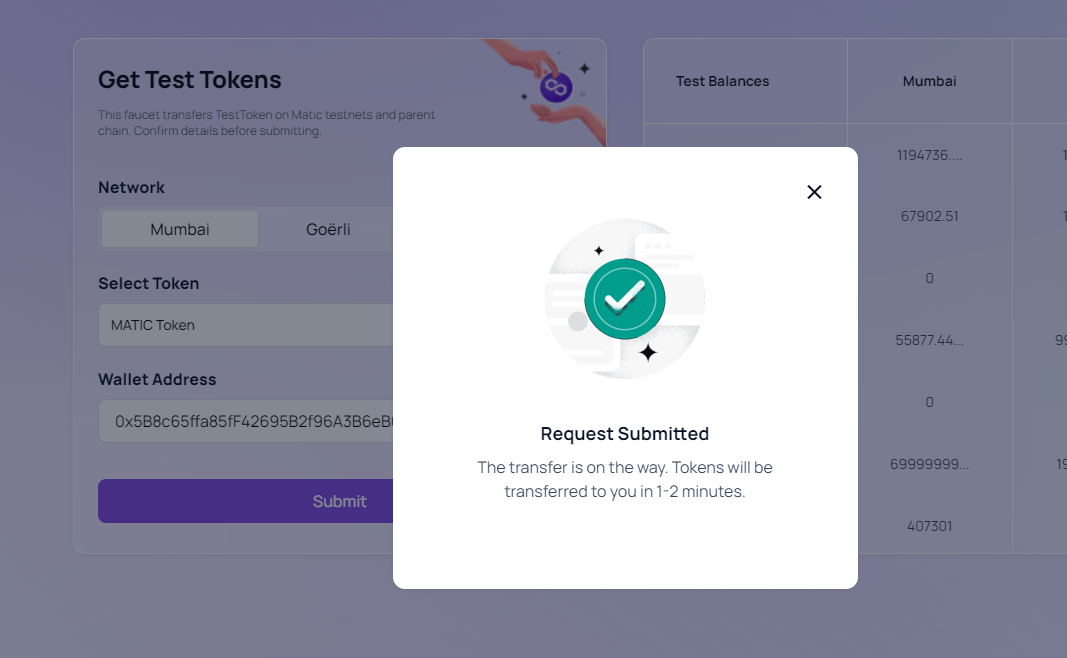Click the 67902.51 balance cell

[929, 216]
